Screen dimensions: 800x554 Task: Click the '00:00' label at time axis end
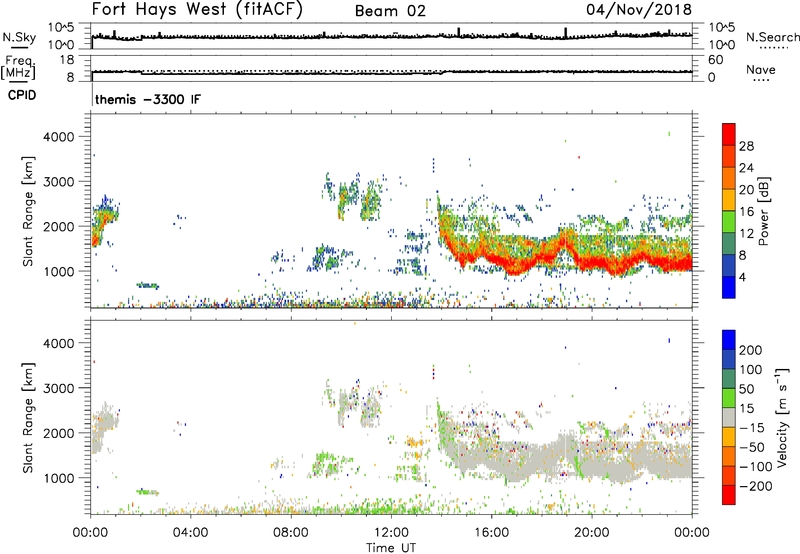coord(692,533)
